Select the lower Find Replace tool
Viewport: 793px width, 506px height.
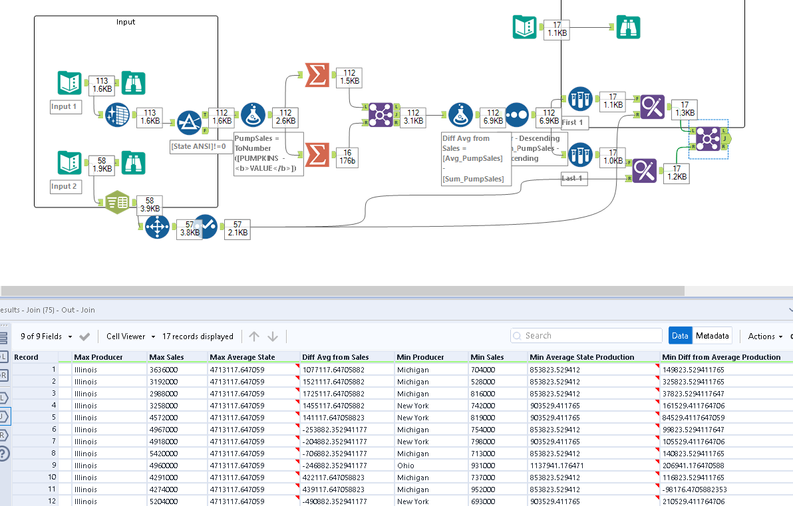[644, 170]
